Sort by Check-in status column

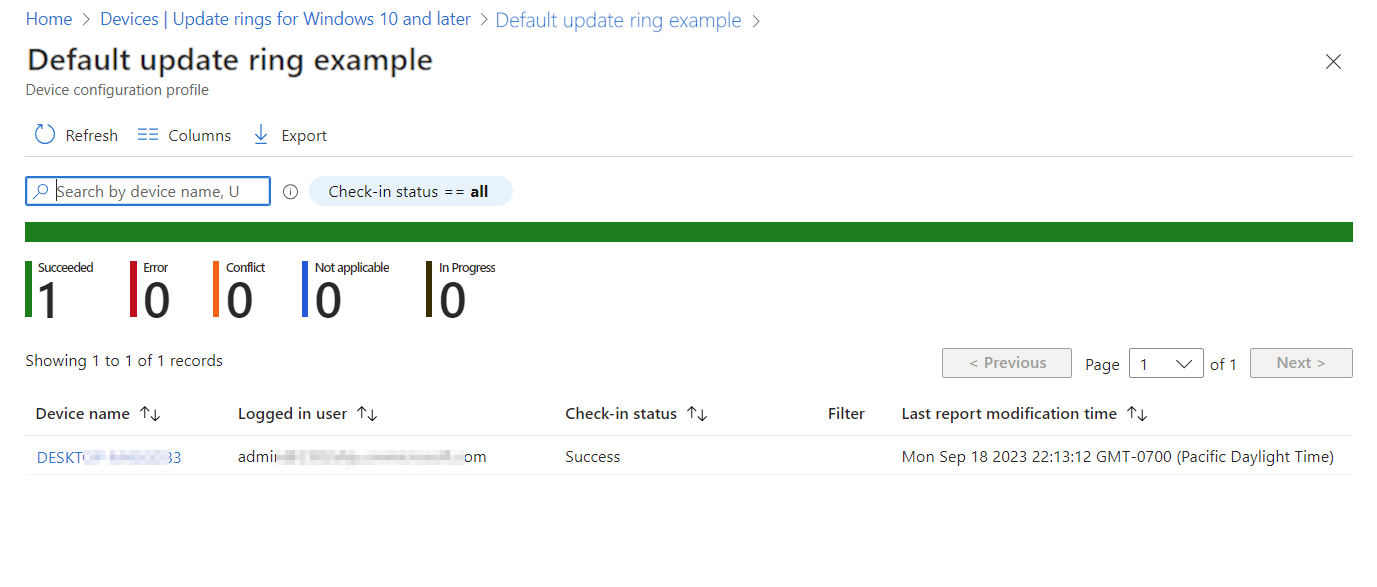click(697, 413)
